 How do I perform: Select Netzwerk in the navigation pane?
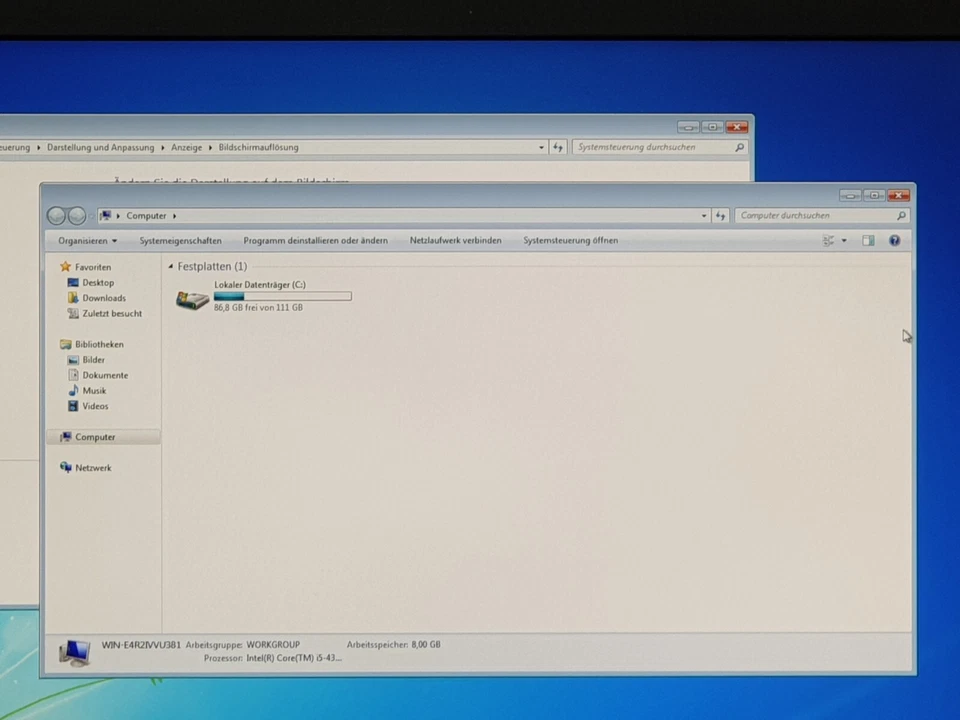(x=93, y=467)
